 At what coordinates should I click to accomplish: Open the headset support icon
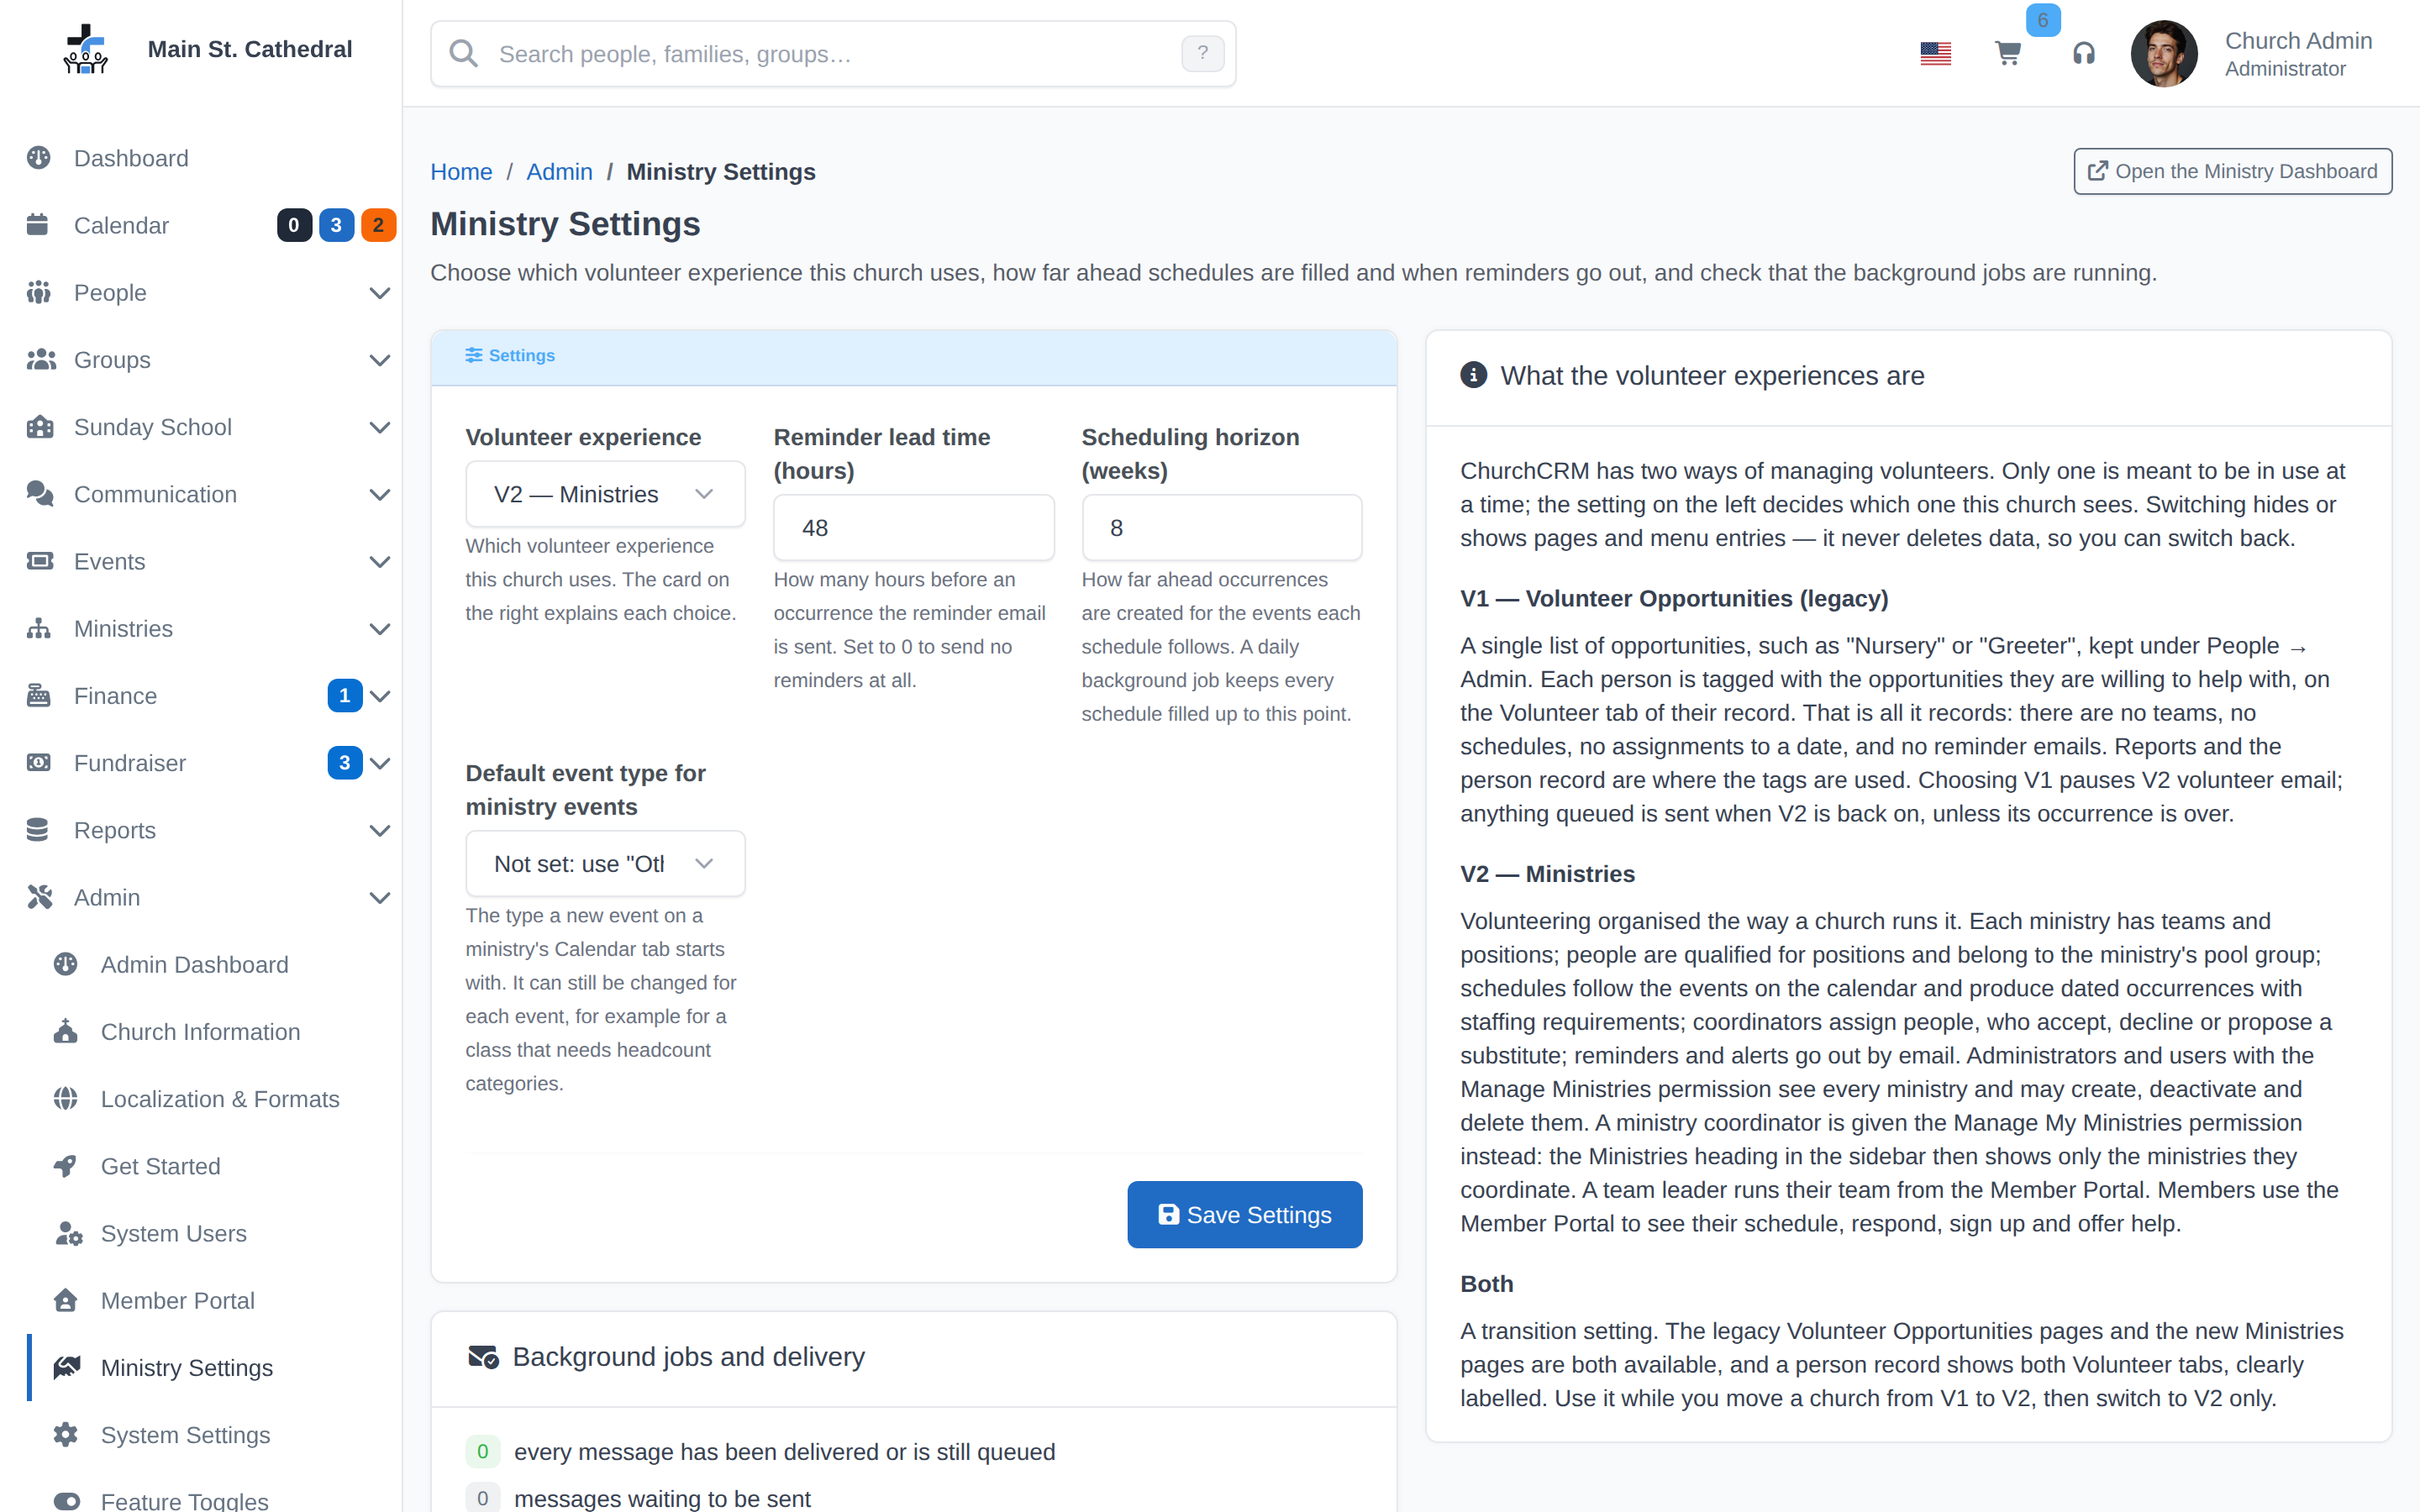(x=2083, y=53)
